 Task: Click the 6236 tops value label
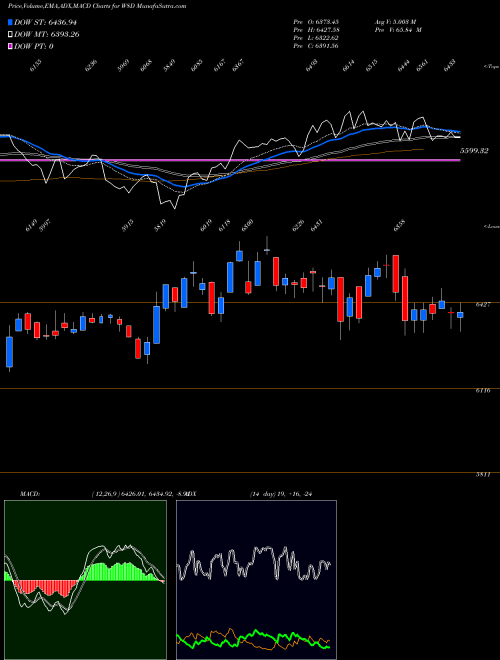point(91,66)
